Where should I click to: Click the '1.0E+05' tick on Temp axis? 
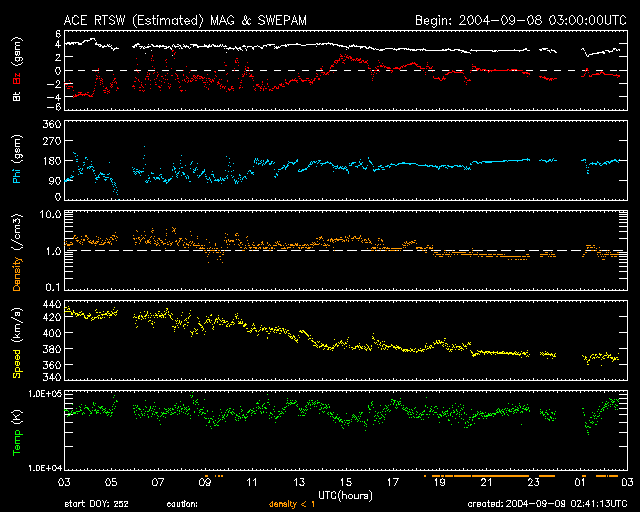[45, 394]
